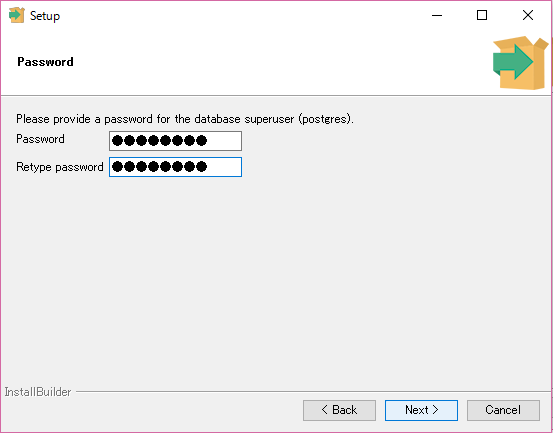Cancel the installation
The image size is (553, 433).
(x=503, y=410)
